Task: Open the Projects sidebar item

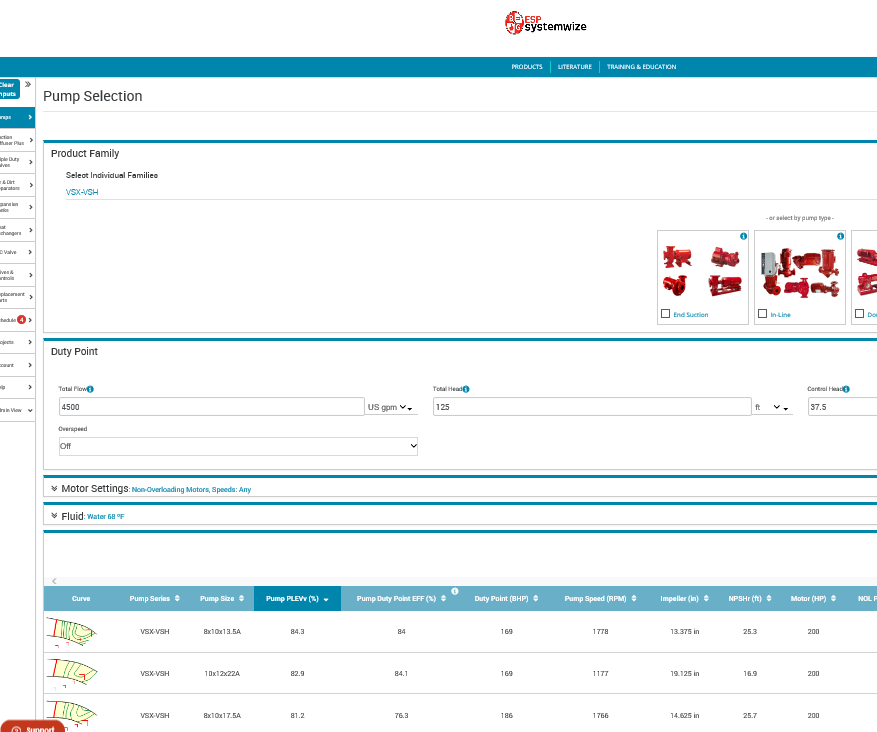Action: [x=17, y=342]
